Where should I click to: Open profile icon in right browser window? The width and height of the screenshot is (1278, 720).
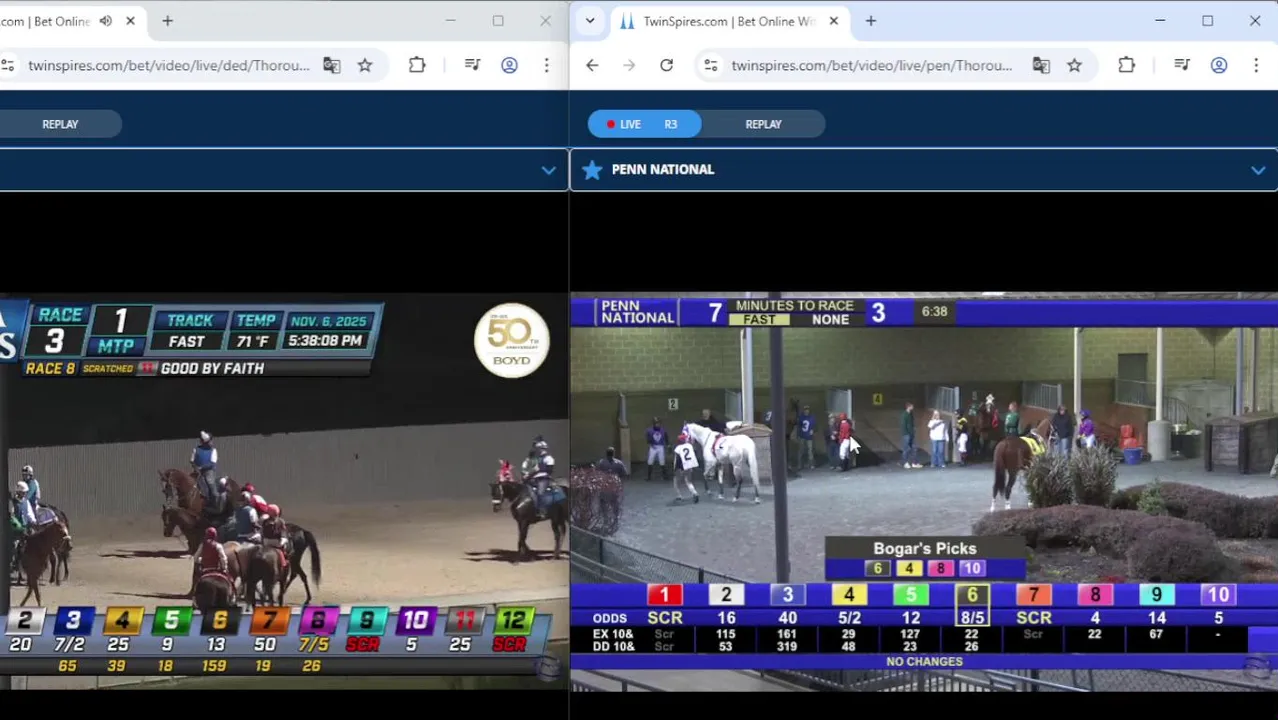[1219, 65]
